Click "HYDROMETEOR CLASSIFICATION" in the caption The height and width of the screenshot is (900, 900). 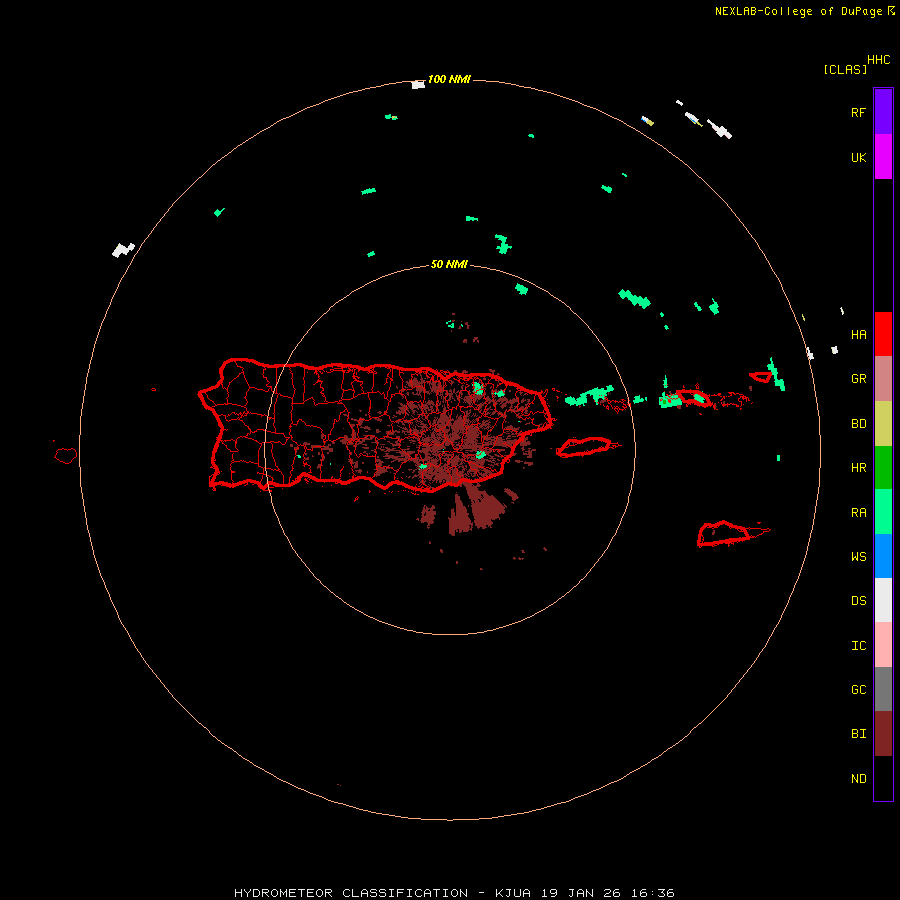(x=351, y=893)
